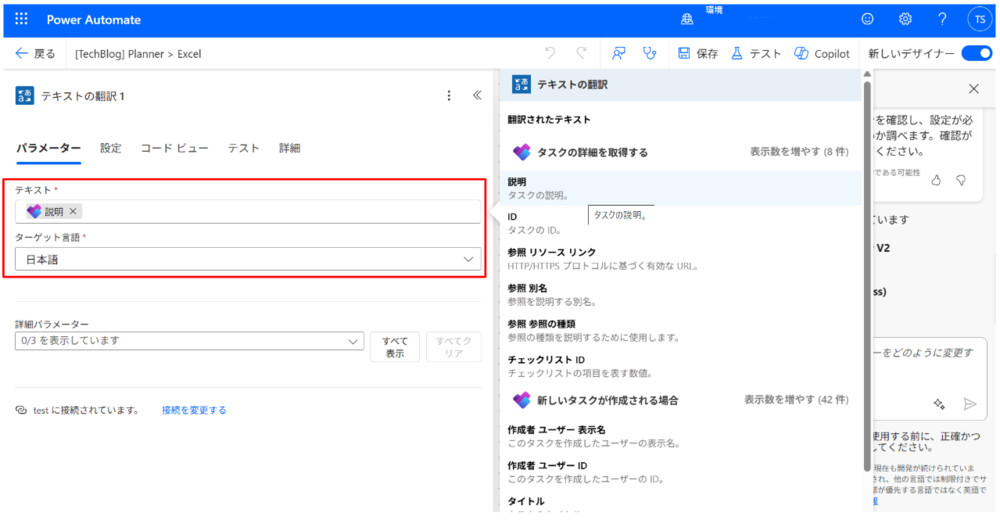The image size is (1000, 520).
Task: Run テスト from the toolbar
Action: [x=756, y=54]
